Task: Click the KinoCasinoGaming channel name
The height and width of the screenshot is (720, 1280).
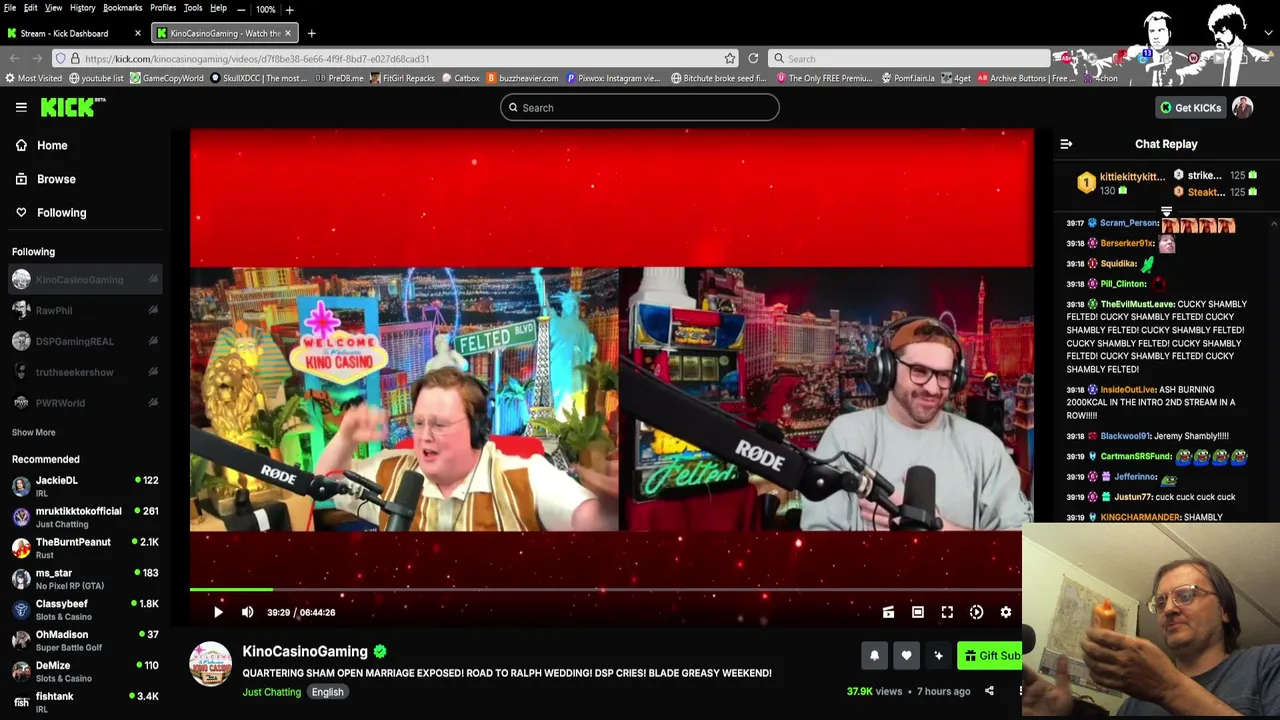Action: coord(305,651)
